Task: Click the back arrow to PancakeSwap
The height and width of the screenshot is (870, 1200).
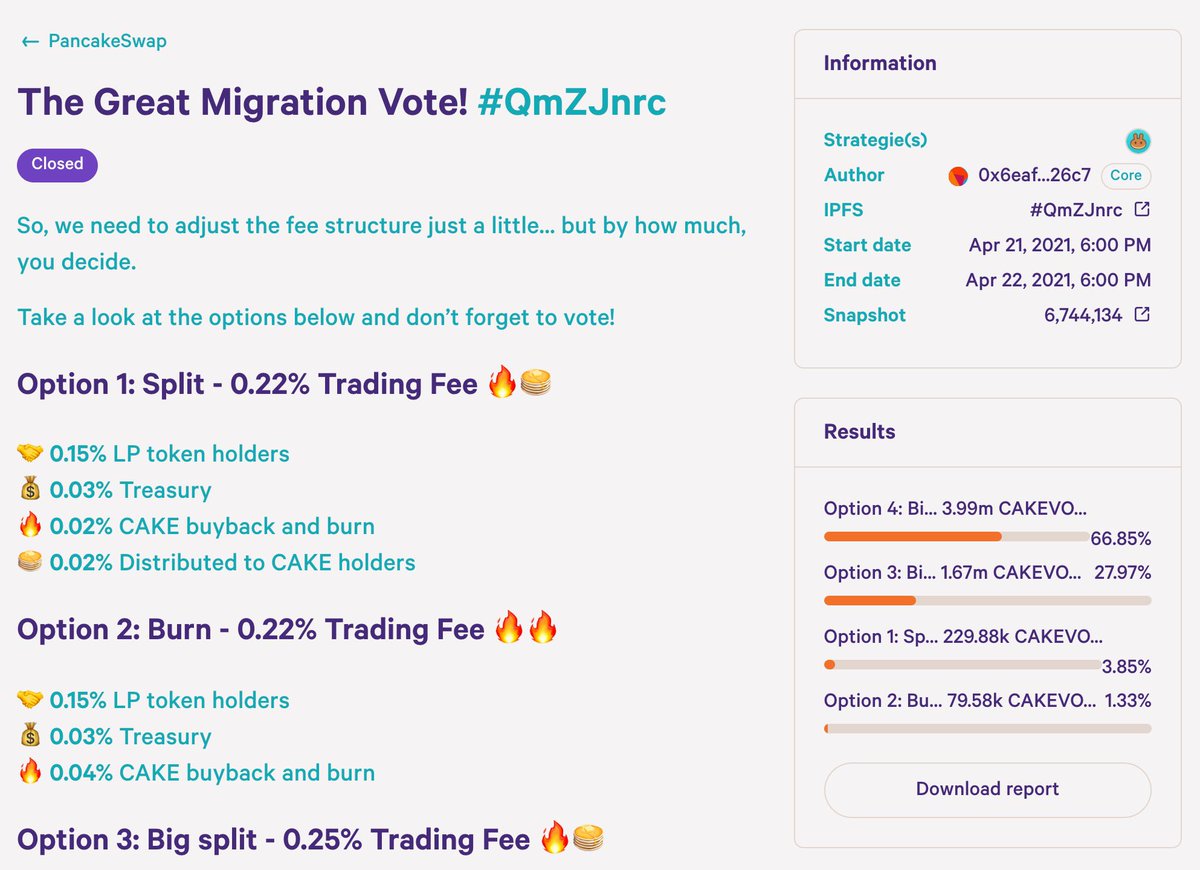Action: pos(30,41)
